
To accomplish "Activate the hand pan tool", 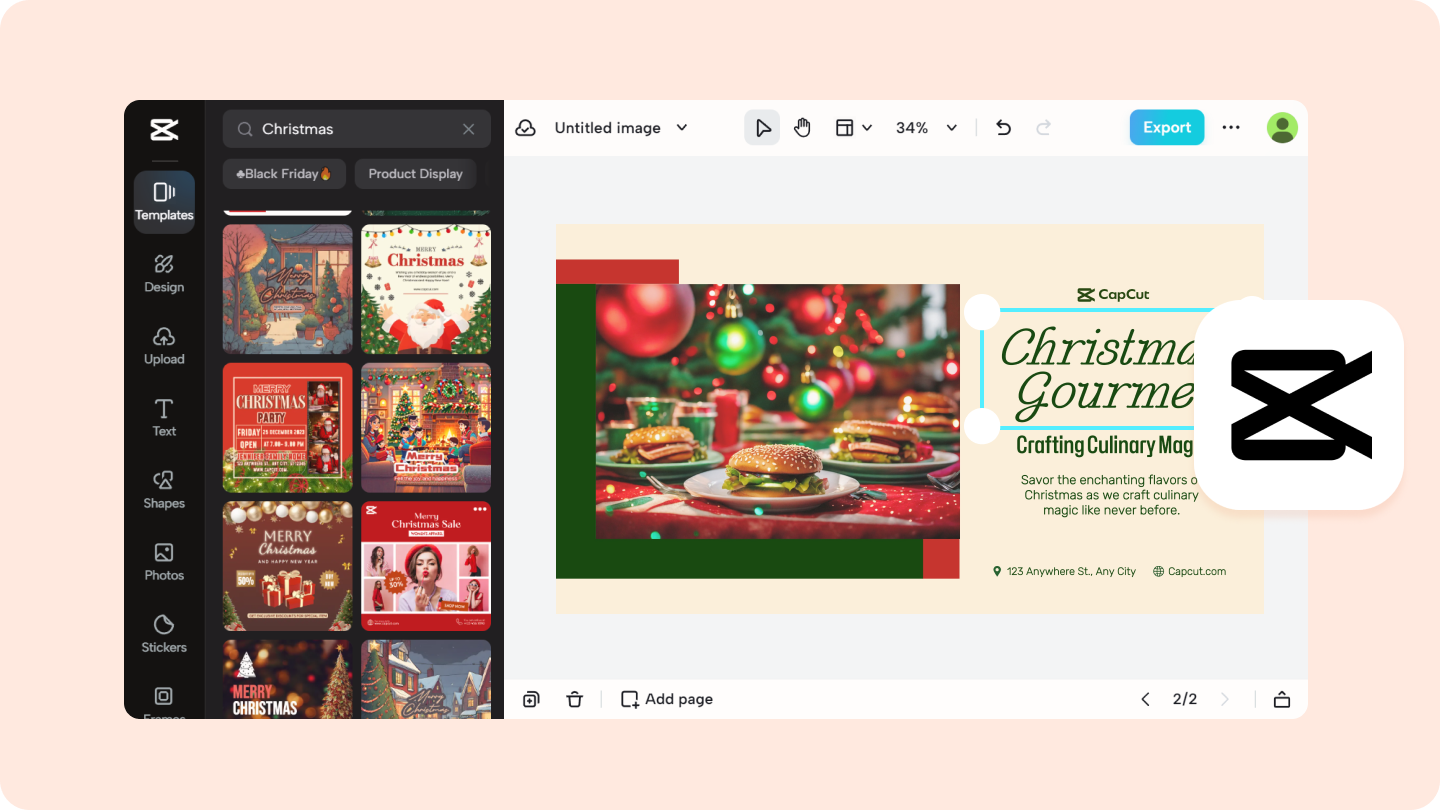I will tap(802, 127).
